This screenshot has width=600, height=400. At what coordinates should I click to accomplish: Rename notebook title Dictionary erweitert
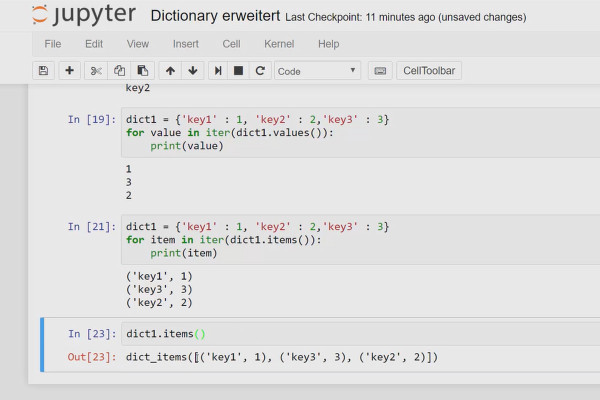[215, 16]
